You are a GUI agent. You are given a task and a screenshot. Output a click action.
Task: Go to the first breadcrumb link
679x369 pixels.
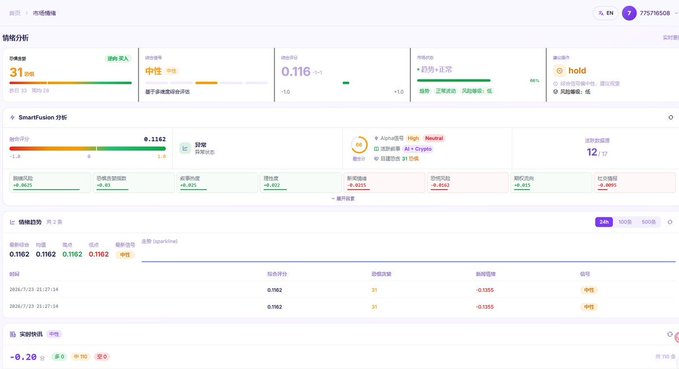point(15,13)
